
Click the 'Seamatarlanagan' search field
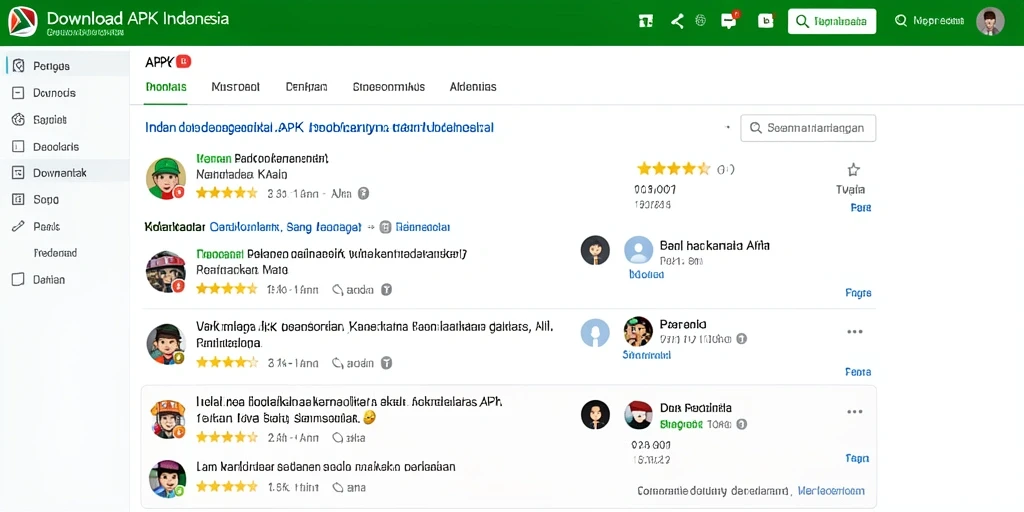coord(808,128)
